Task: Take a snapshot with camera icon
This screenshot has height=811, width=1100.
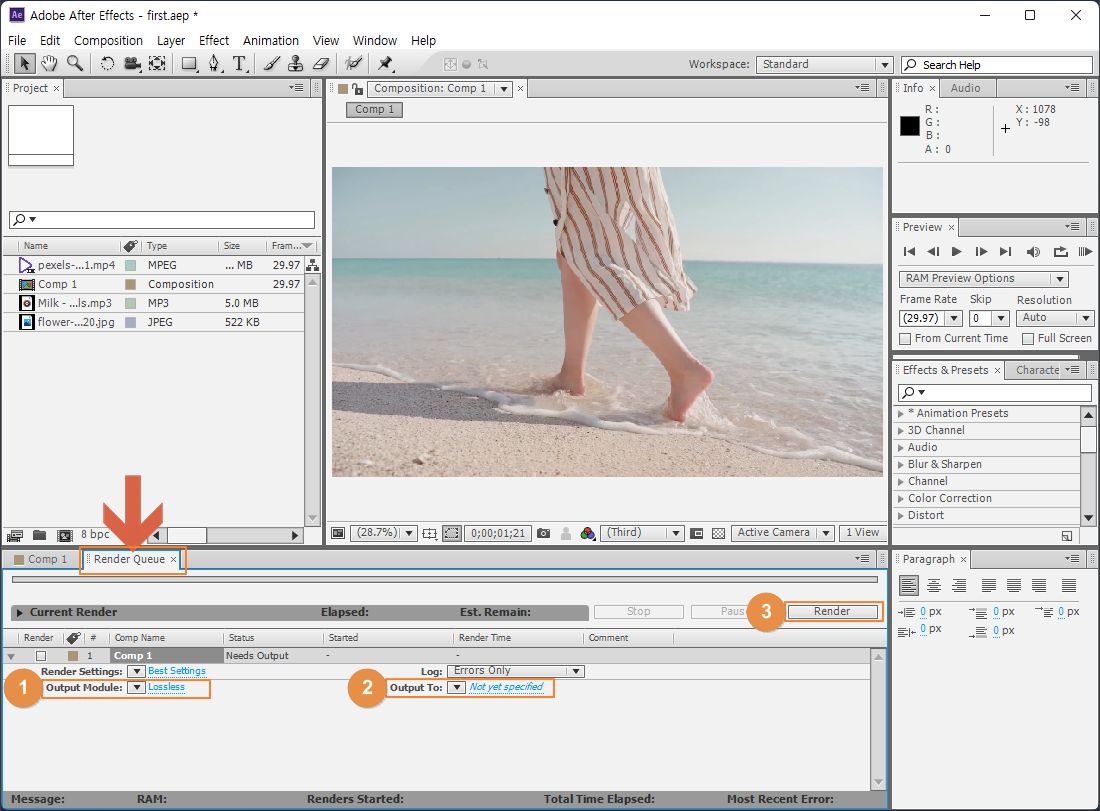Action: (x=543, y=533)
